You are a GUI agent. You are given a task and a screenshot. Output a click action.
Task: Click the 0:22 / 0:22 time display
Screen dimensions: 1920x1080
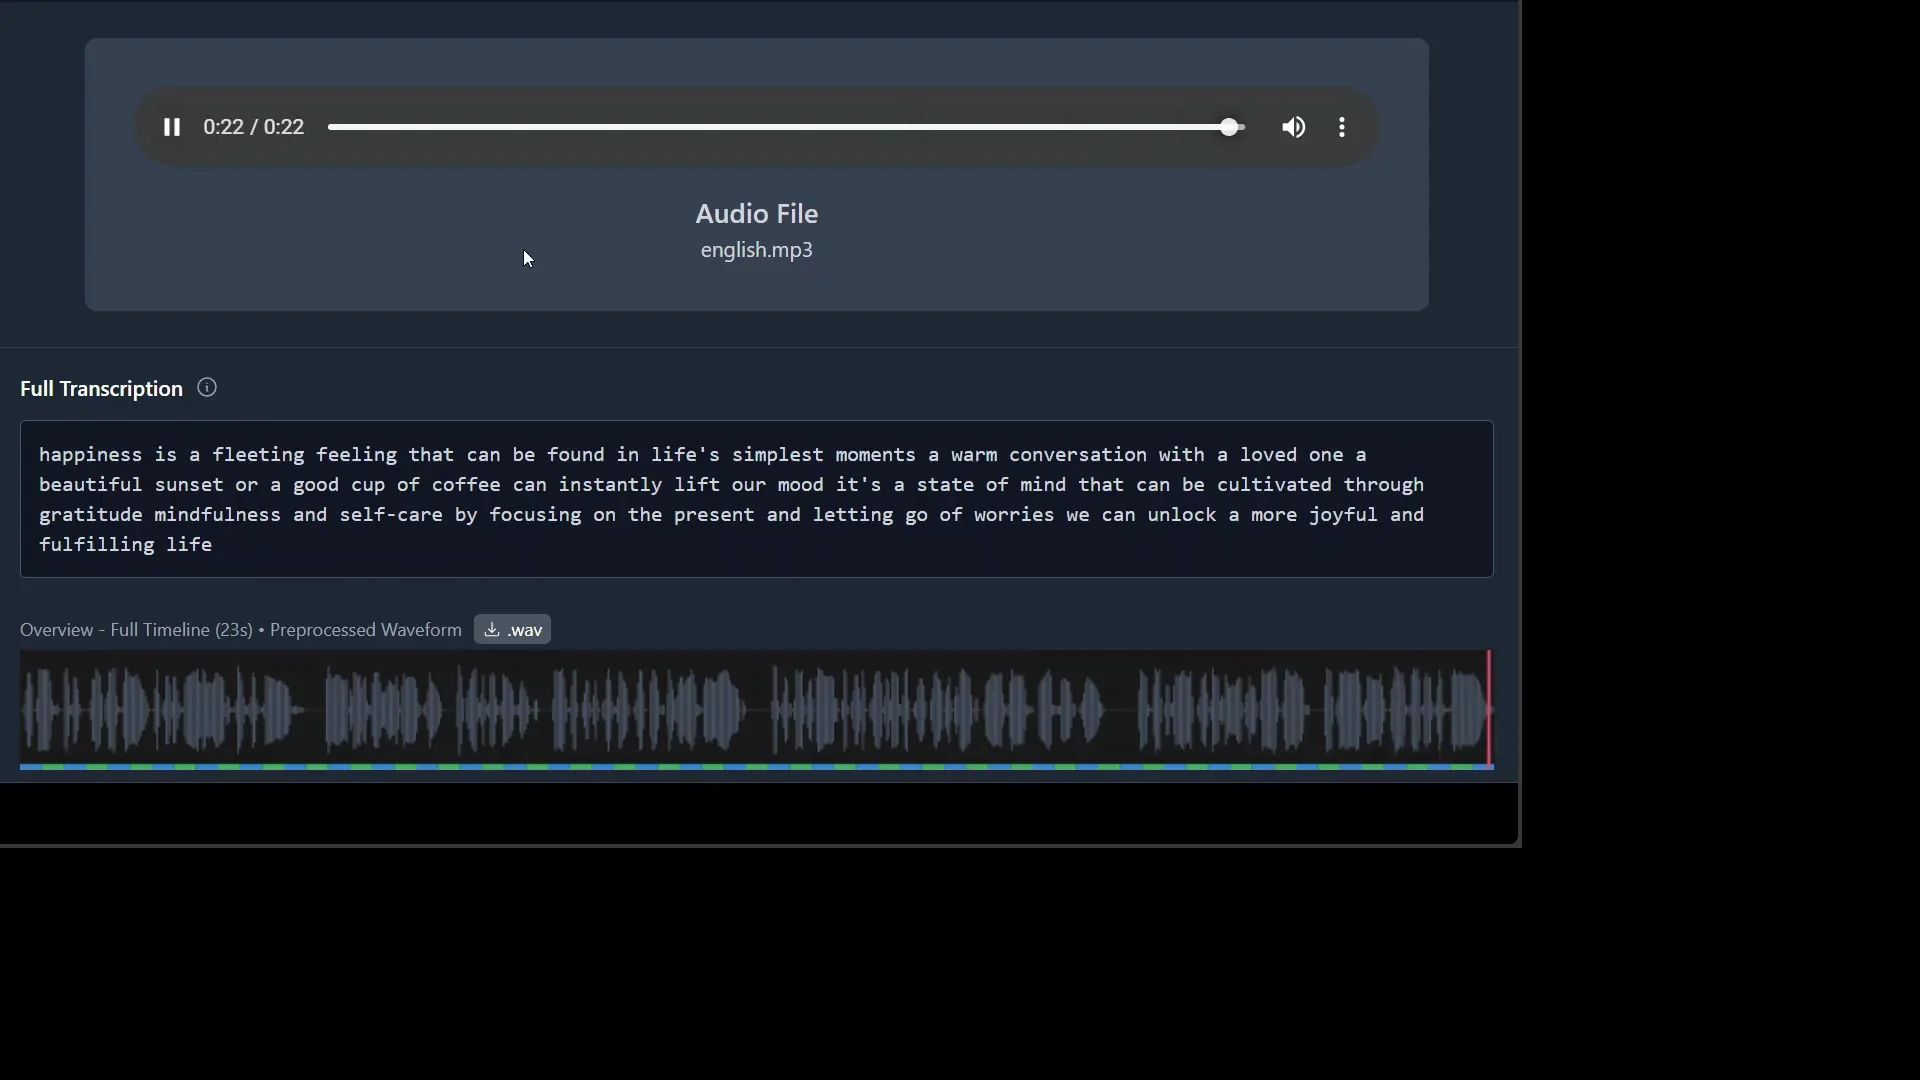(x=253, y=127)
